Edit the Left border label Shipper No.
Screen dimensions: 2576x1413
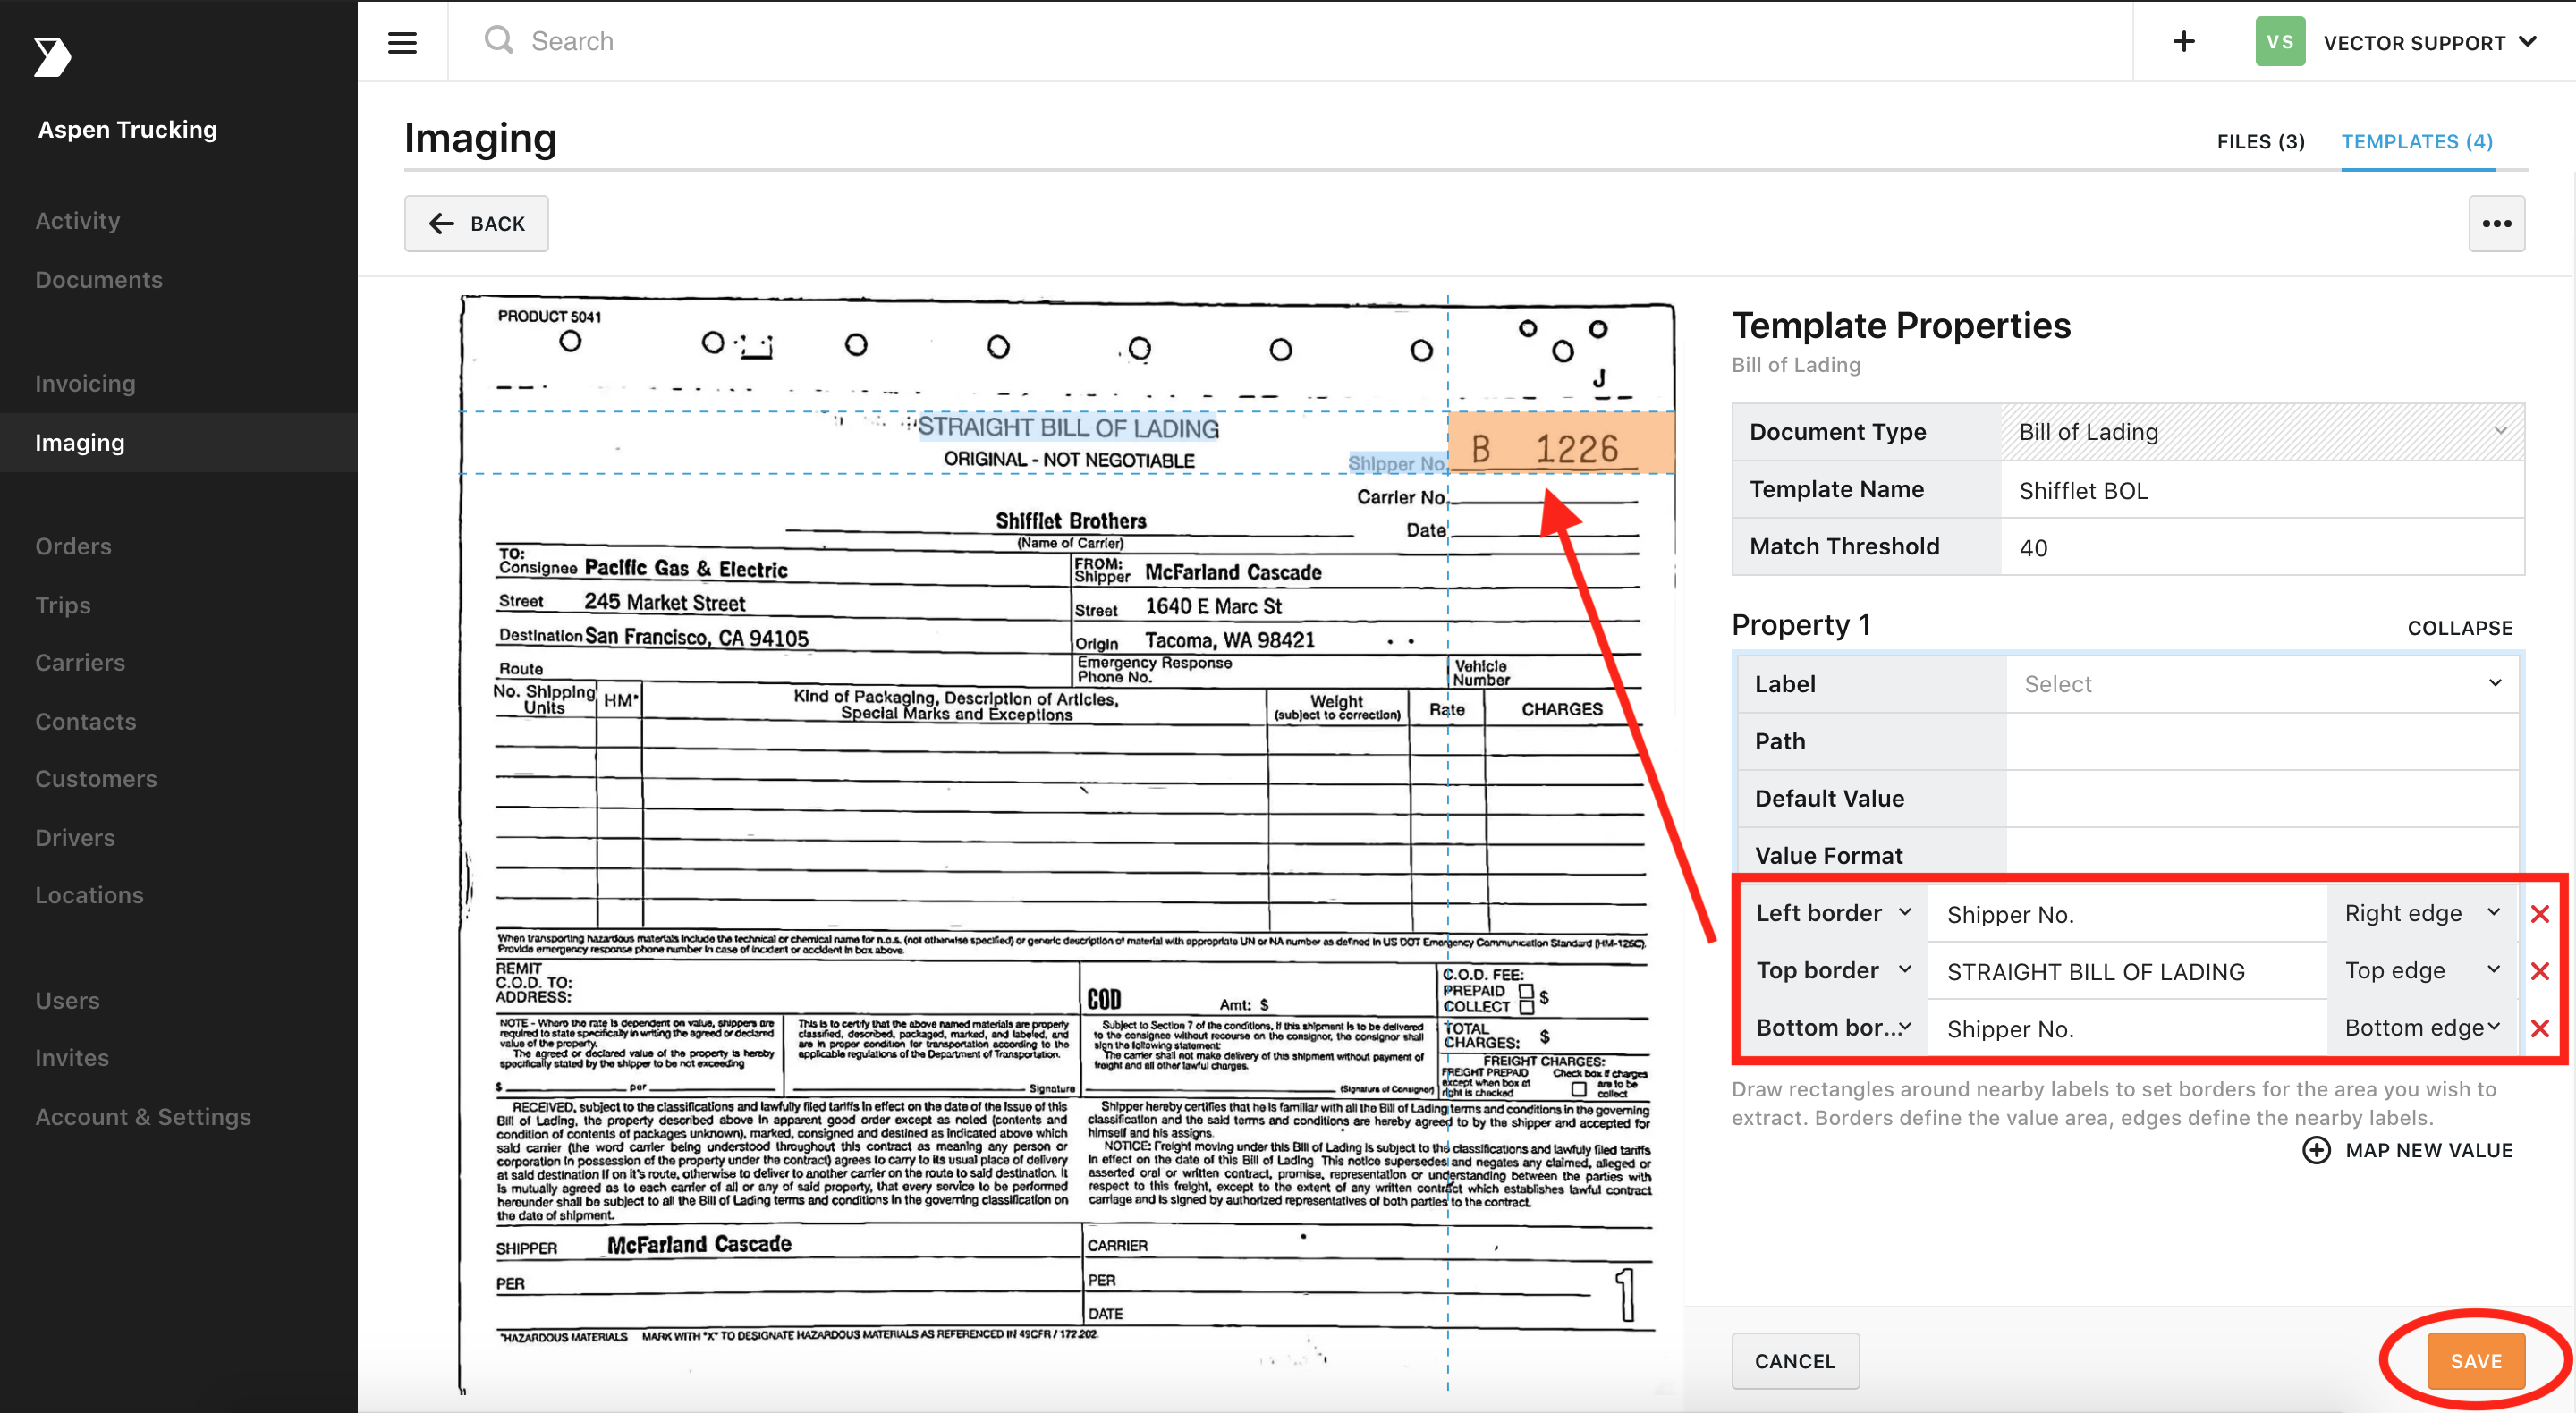click(2126, 914)
